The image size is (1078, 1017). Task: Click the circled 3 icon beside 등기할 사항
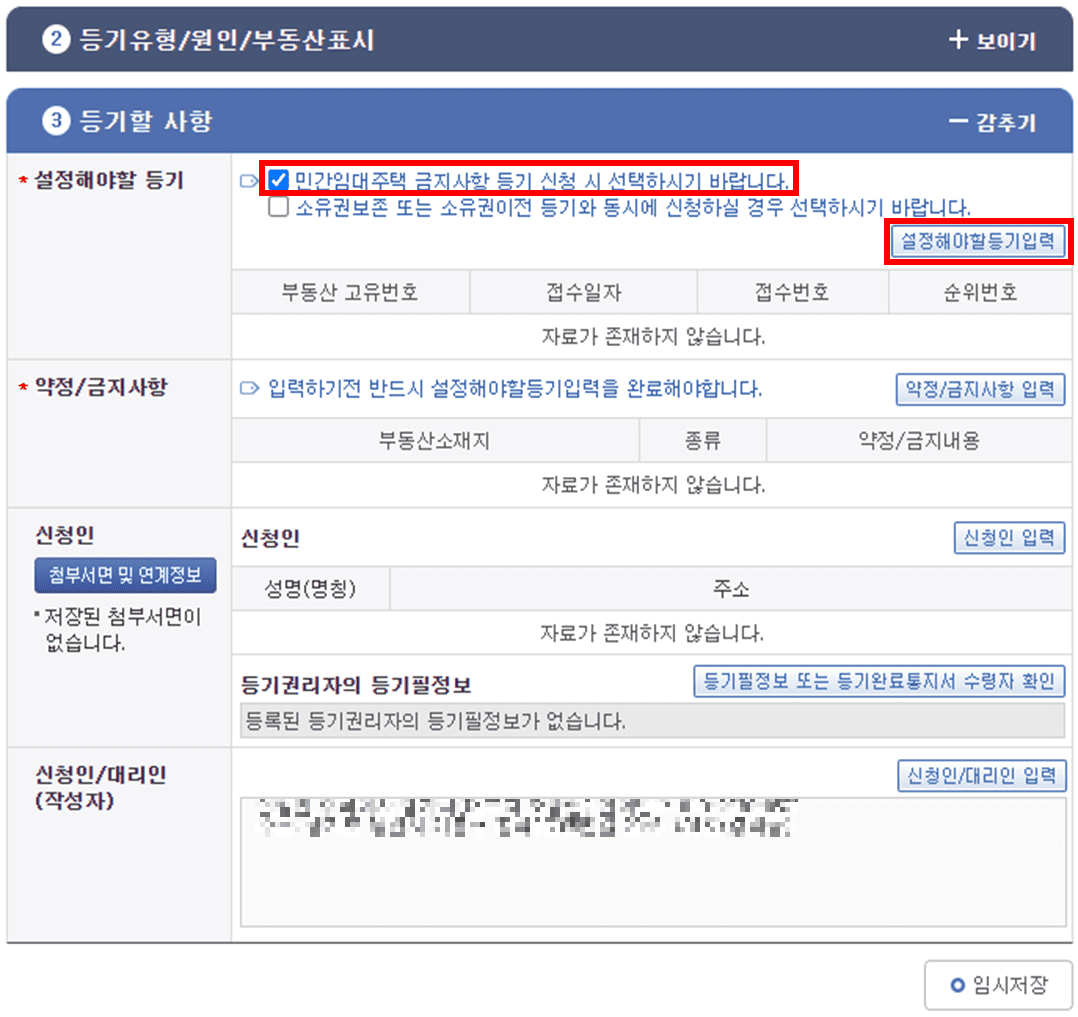[56, 120]
